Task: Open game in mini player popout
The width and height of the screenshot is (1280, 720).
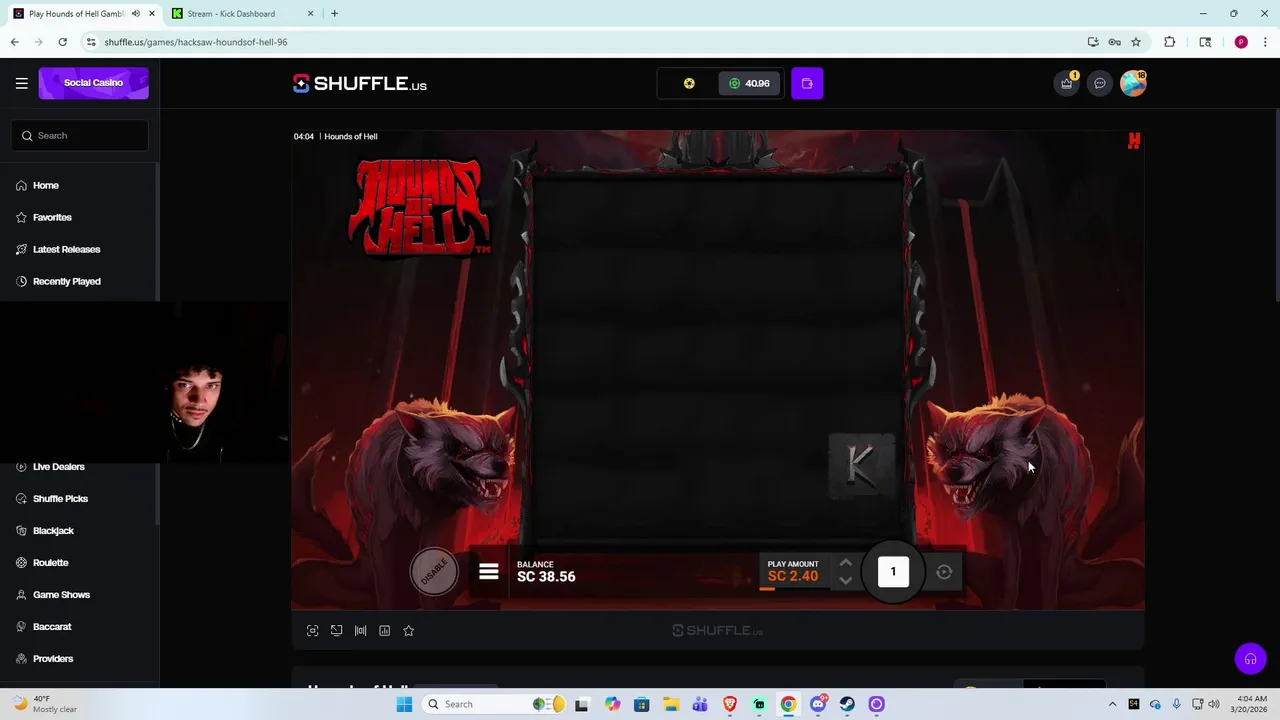Action: (336, 631)
